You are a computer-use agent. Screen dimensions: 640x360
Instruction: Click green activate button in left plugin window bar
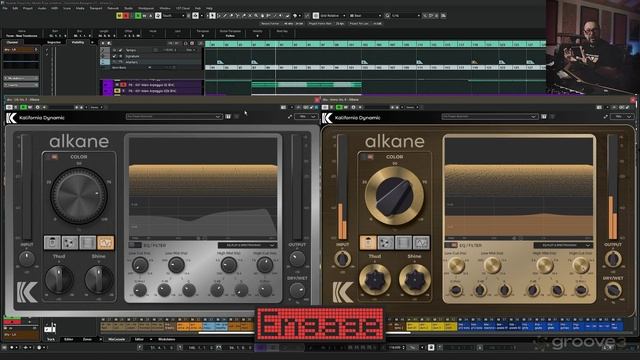coord(23,107)
